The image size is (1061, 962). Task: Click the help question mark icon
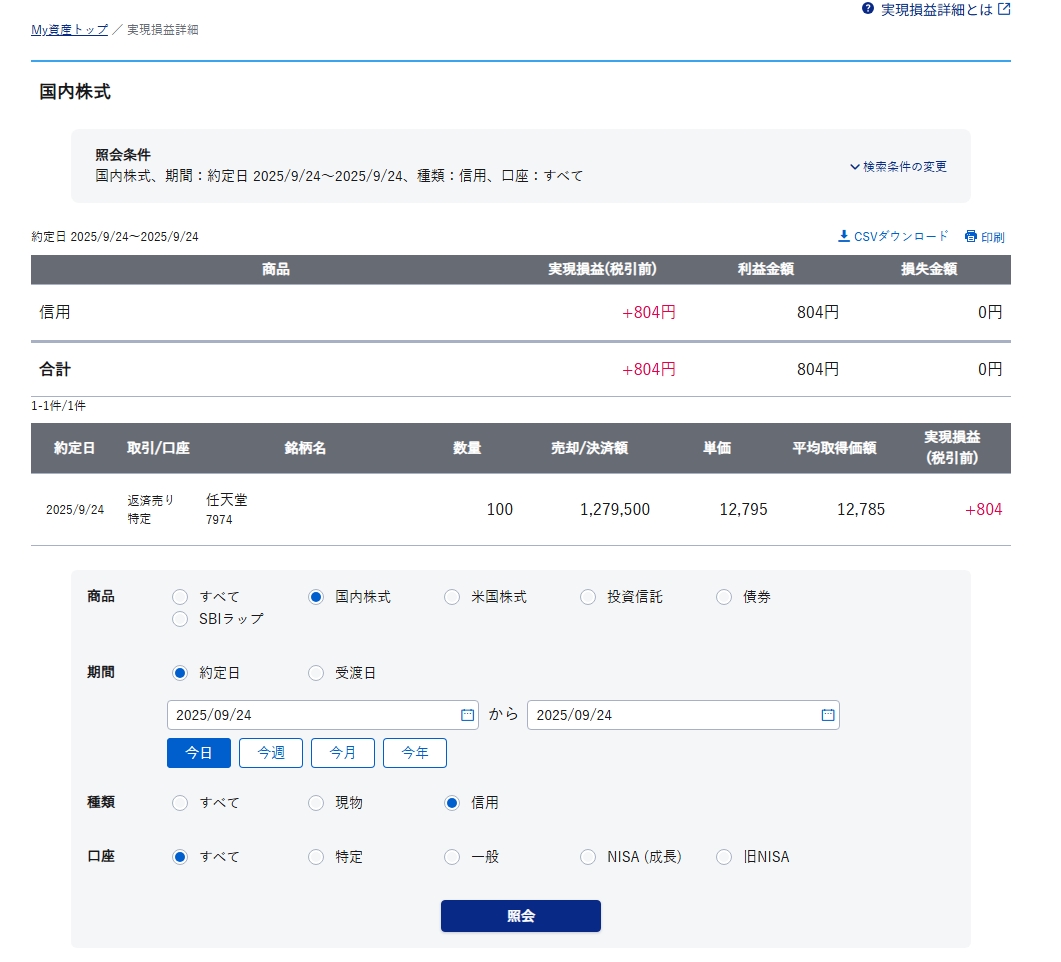(x=868, y=9)
